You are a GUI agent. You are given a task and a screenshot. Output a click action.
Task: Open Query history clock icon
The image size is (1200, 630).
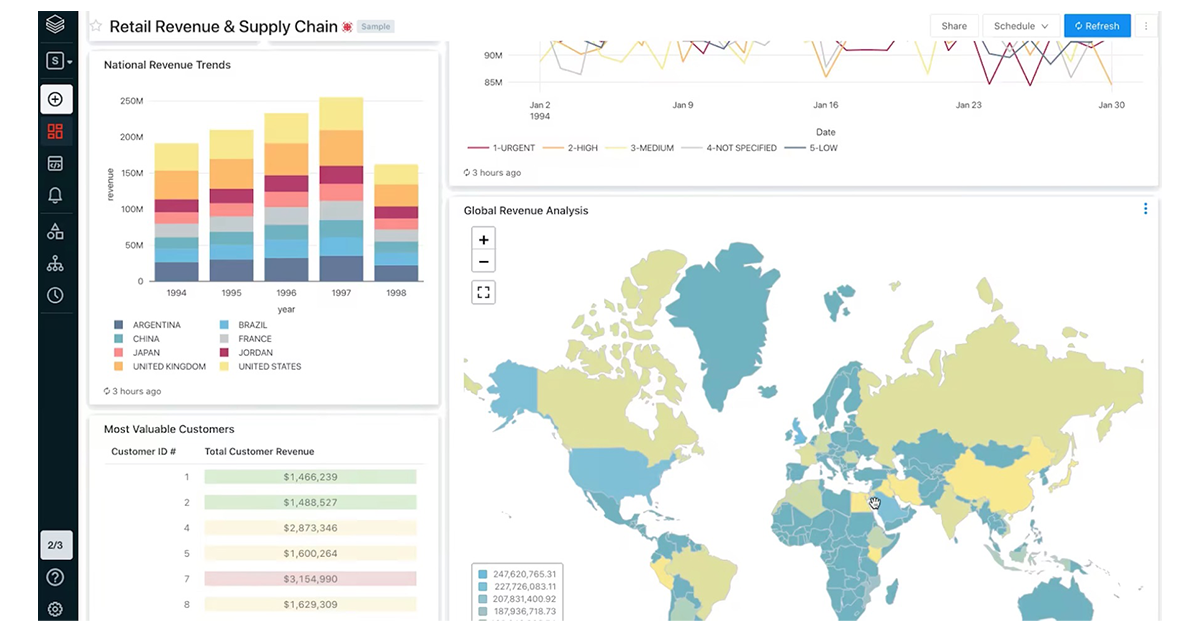click(x=55, y=295)
